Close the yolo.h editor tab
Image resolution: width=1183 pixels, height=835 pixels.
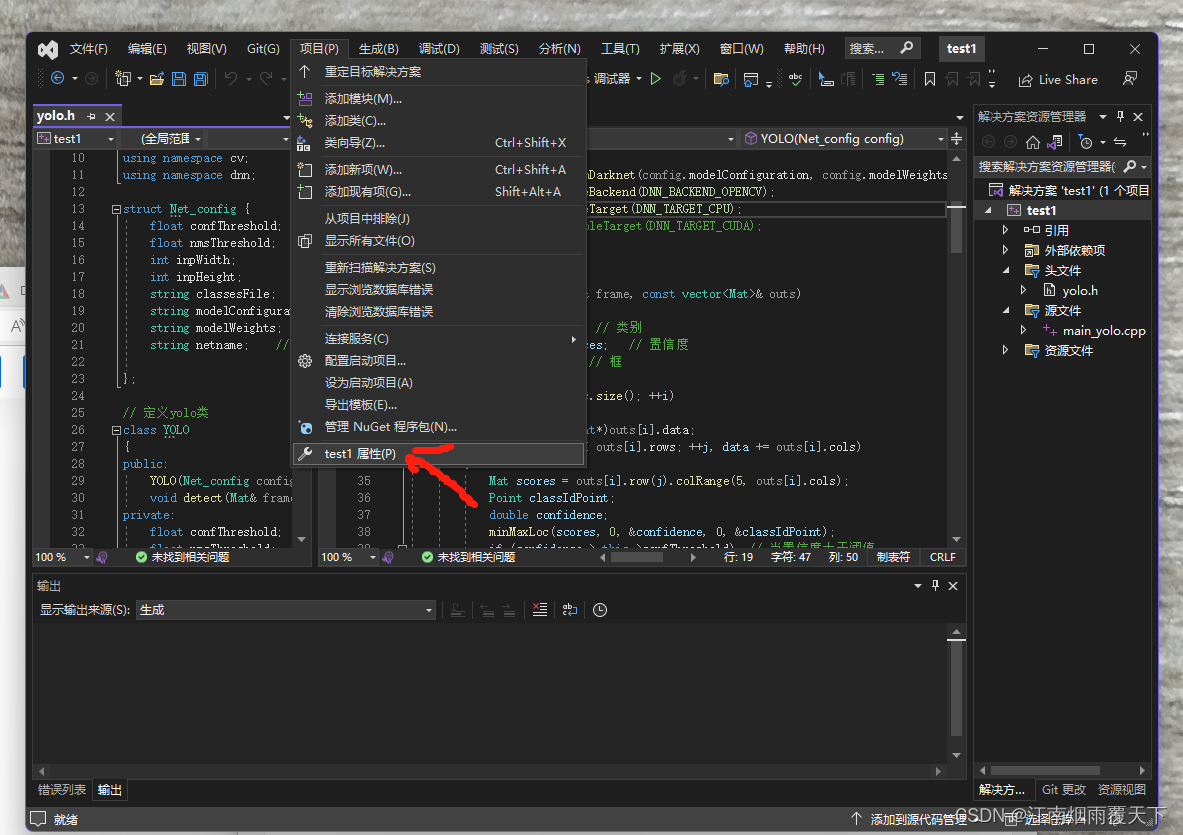pos(110,116)
